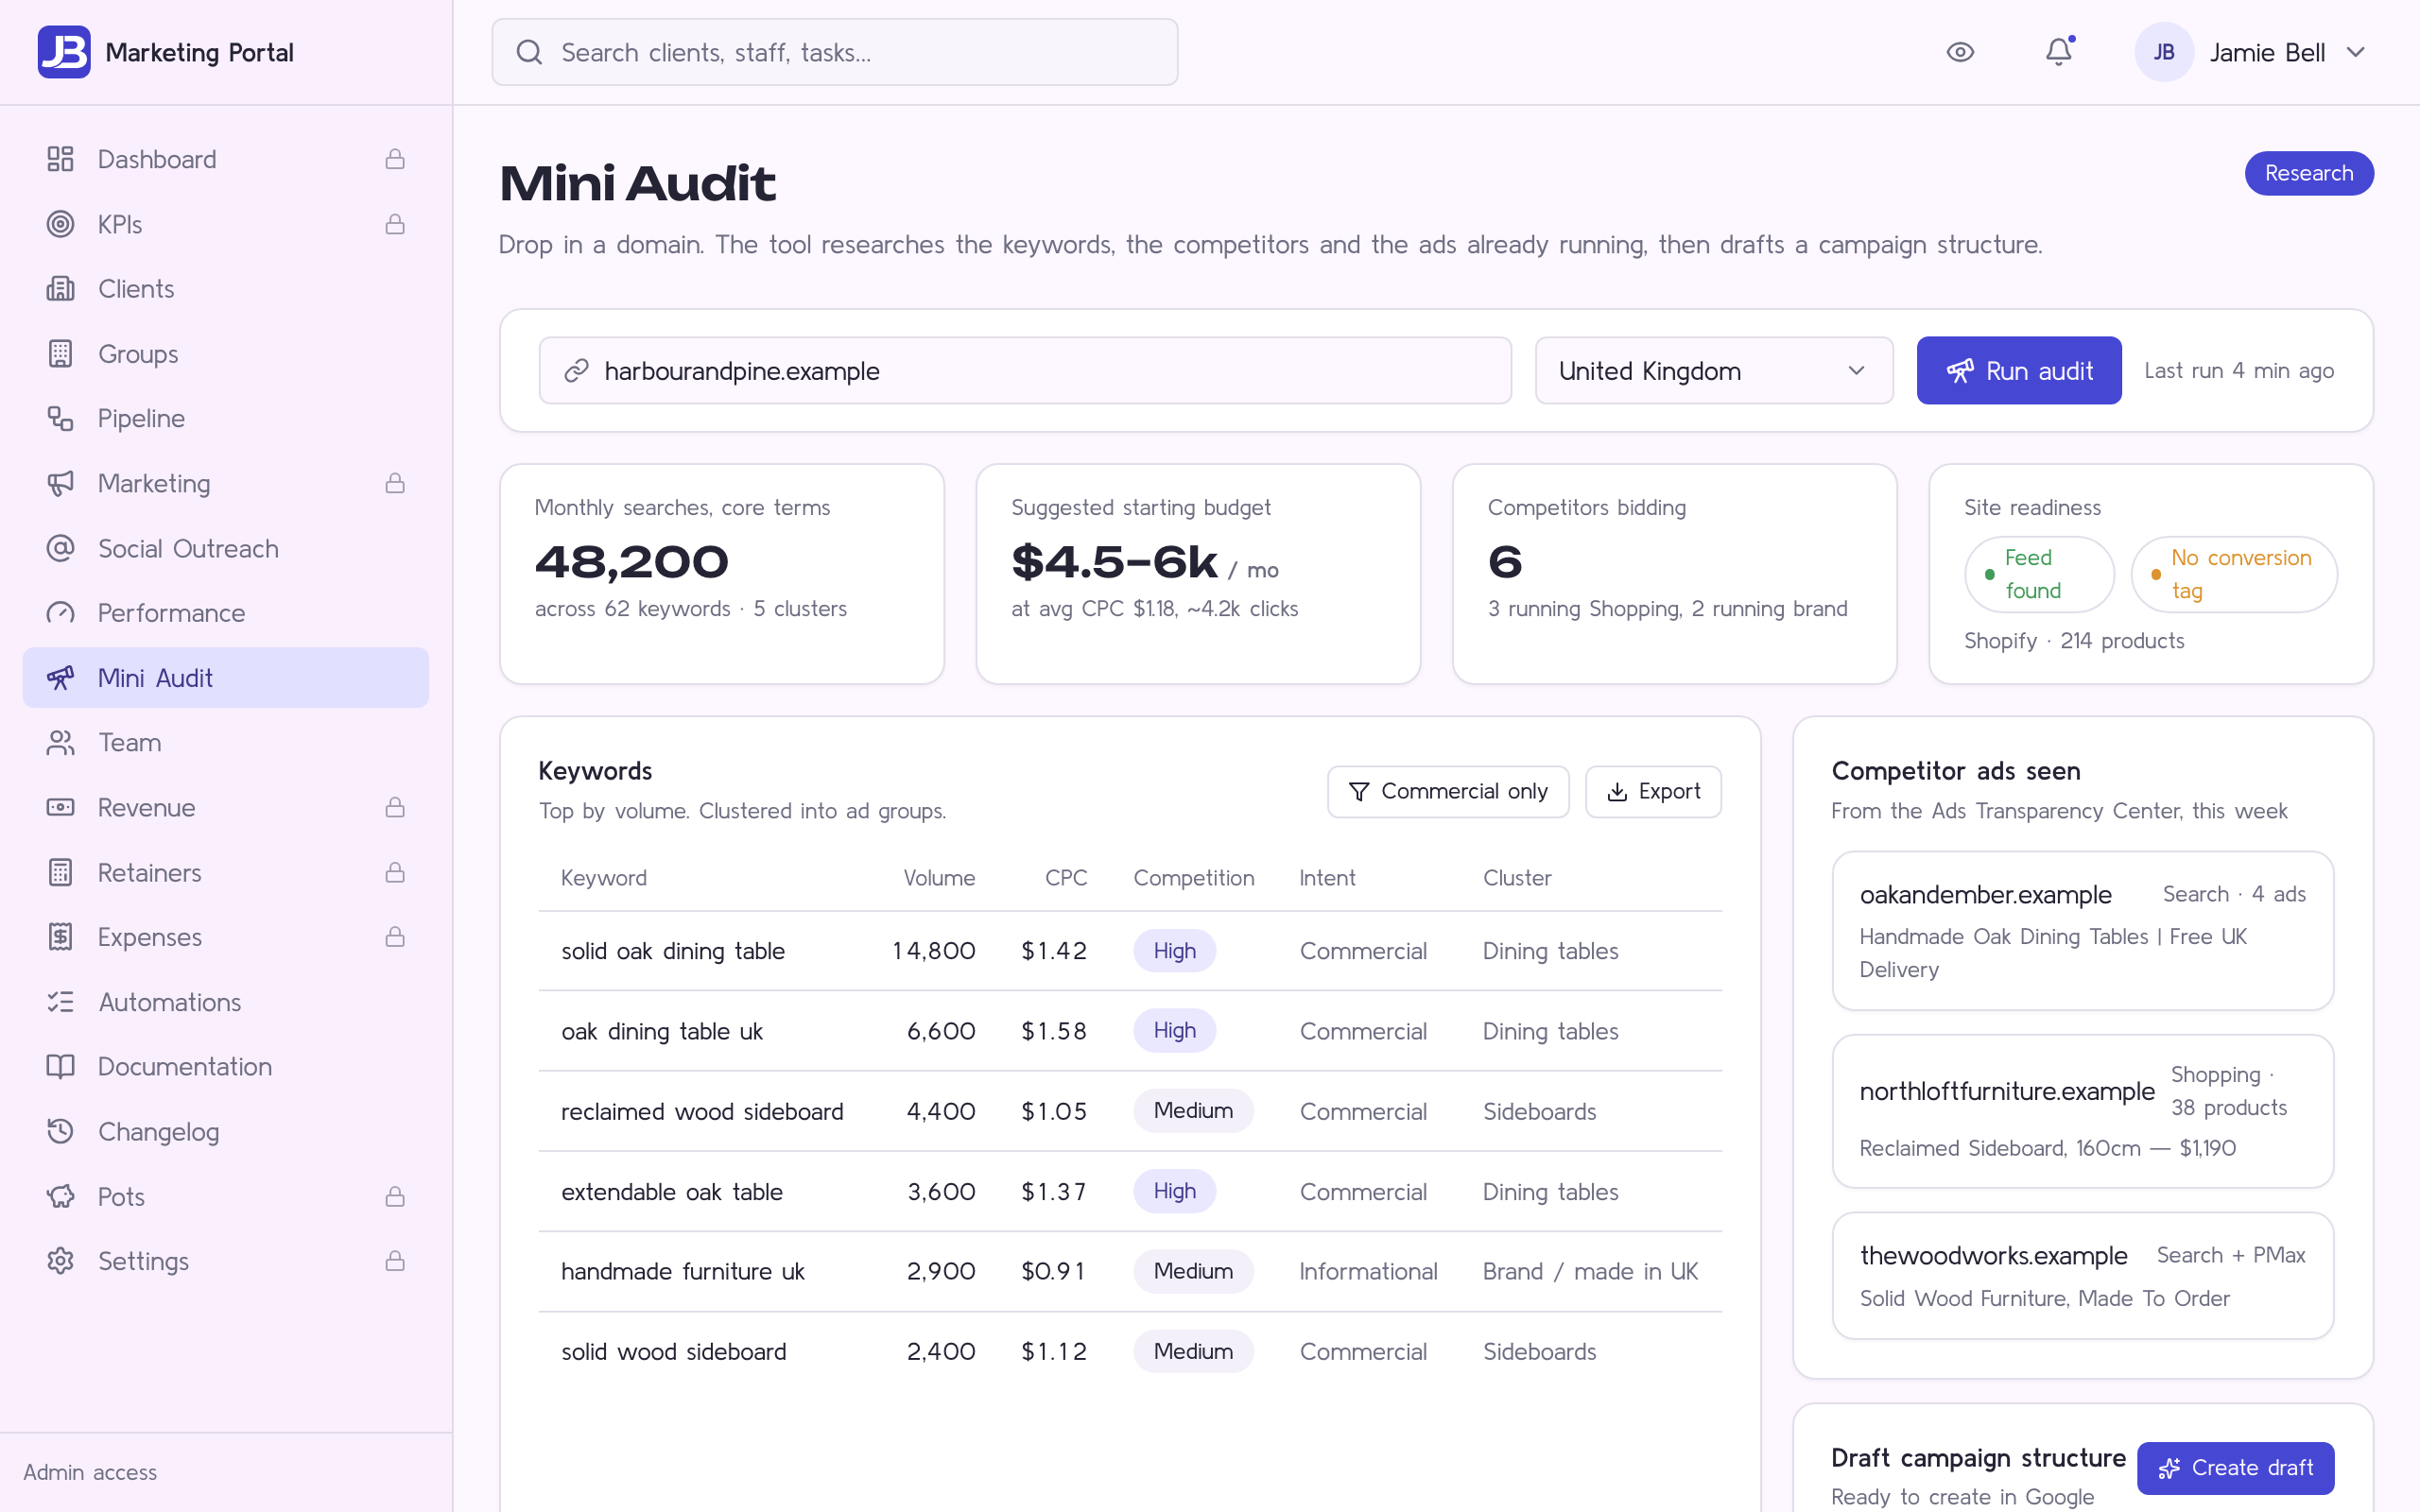Focus the search clients, staff, tasks field
2420x1512 pixels.
pyautogui.click(x=834, y=52)
